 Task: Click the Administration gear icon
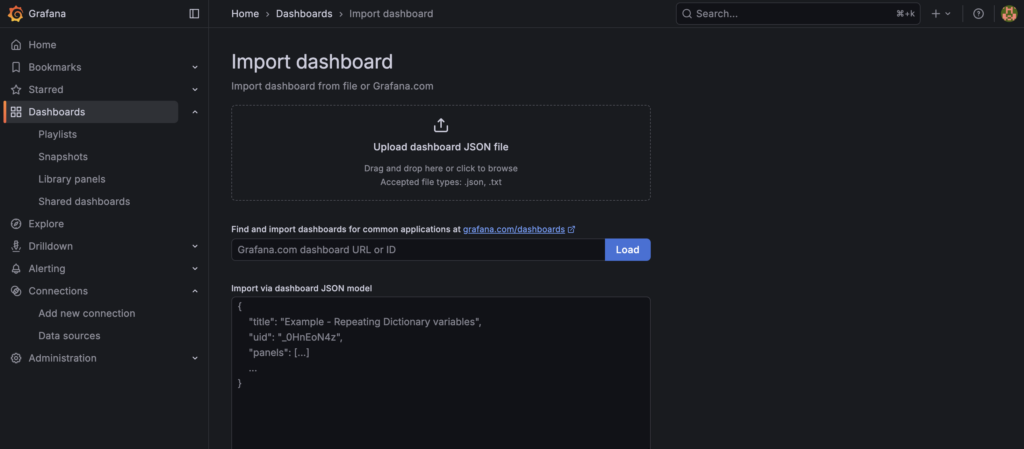(x=16, y=358)
